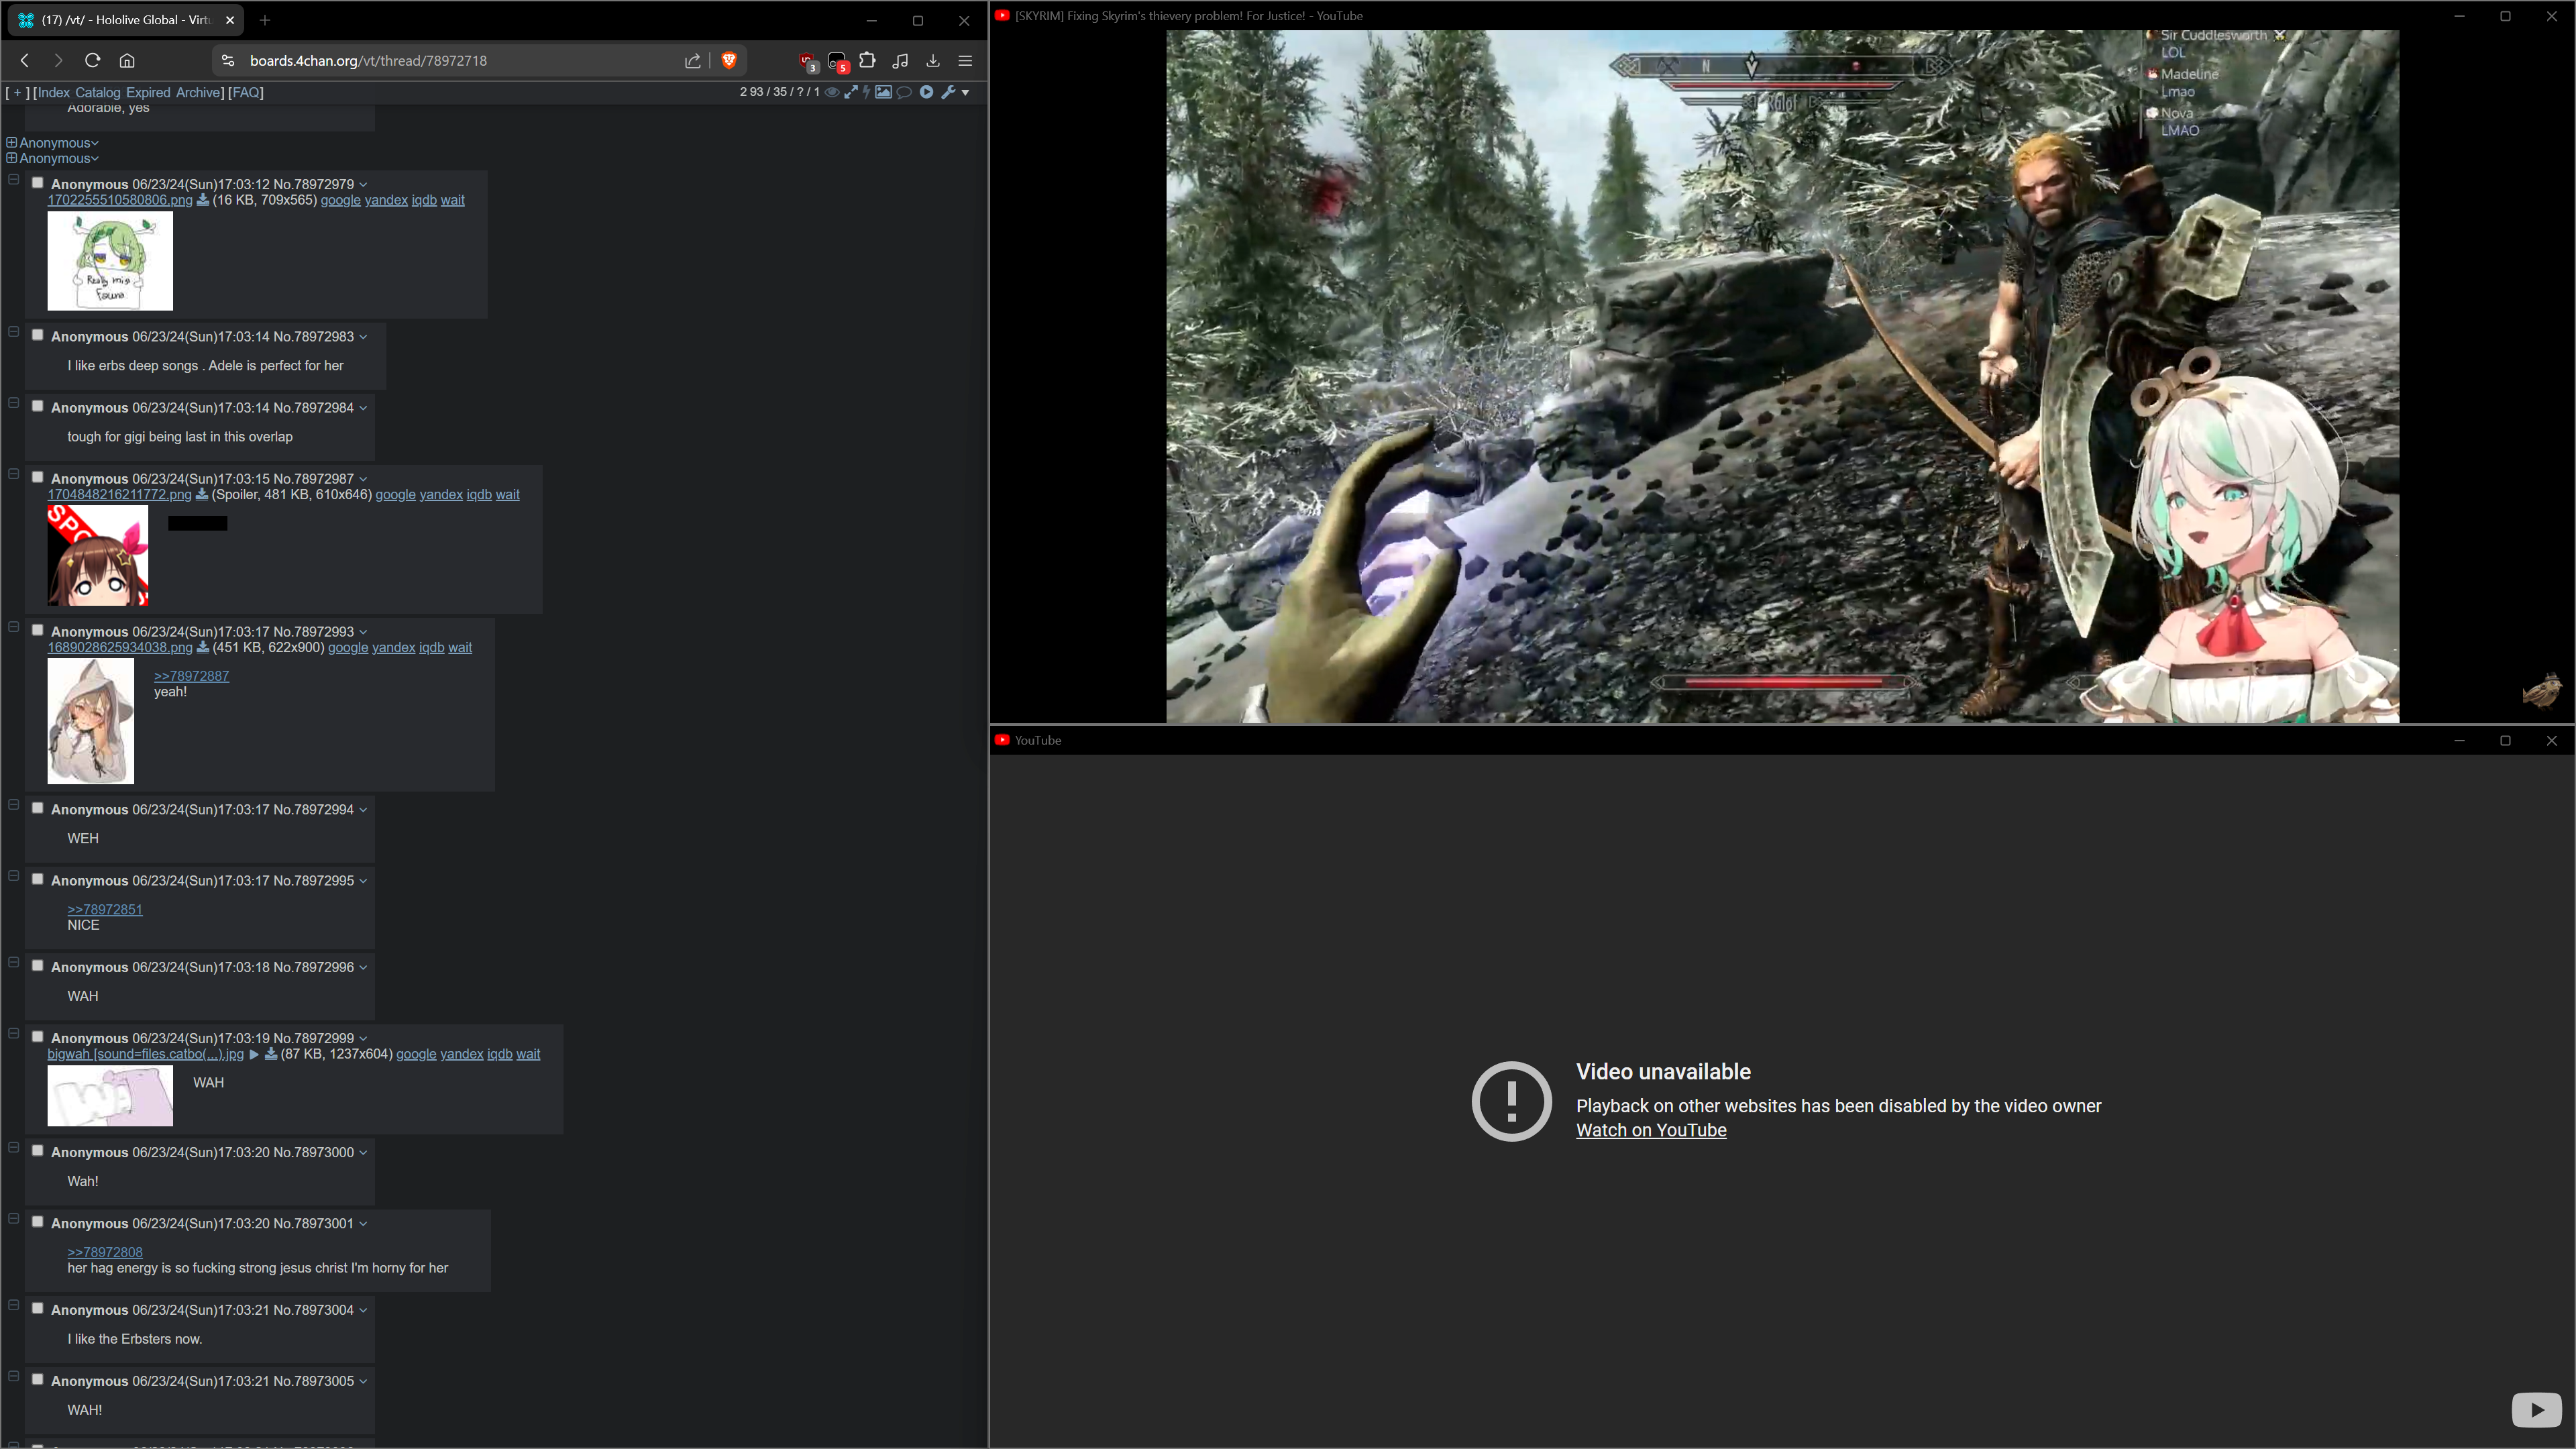Viewport: 2576px width, 1449px height.
Task: Follow quote link >>78972808
Action: tap(105, 1252)
